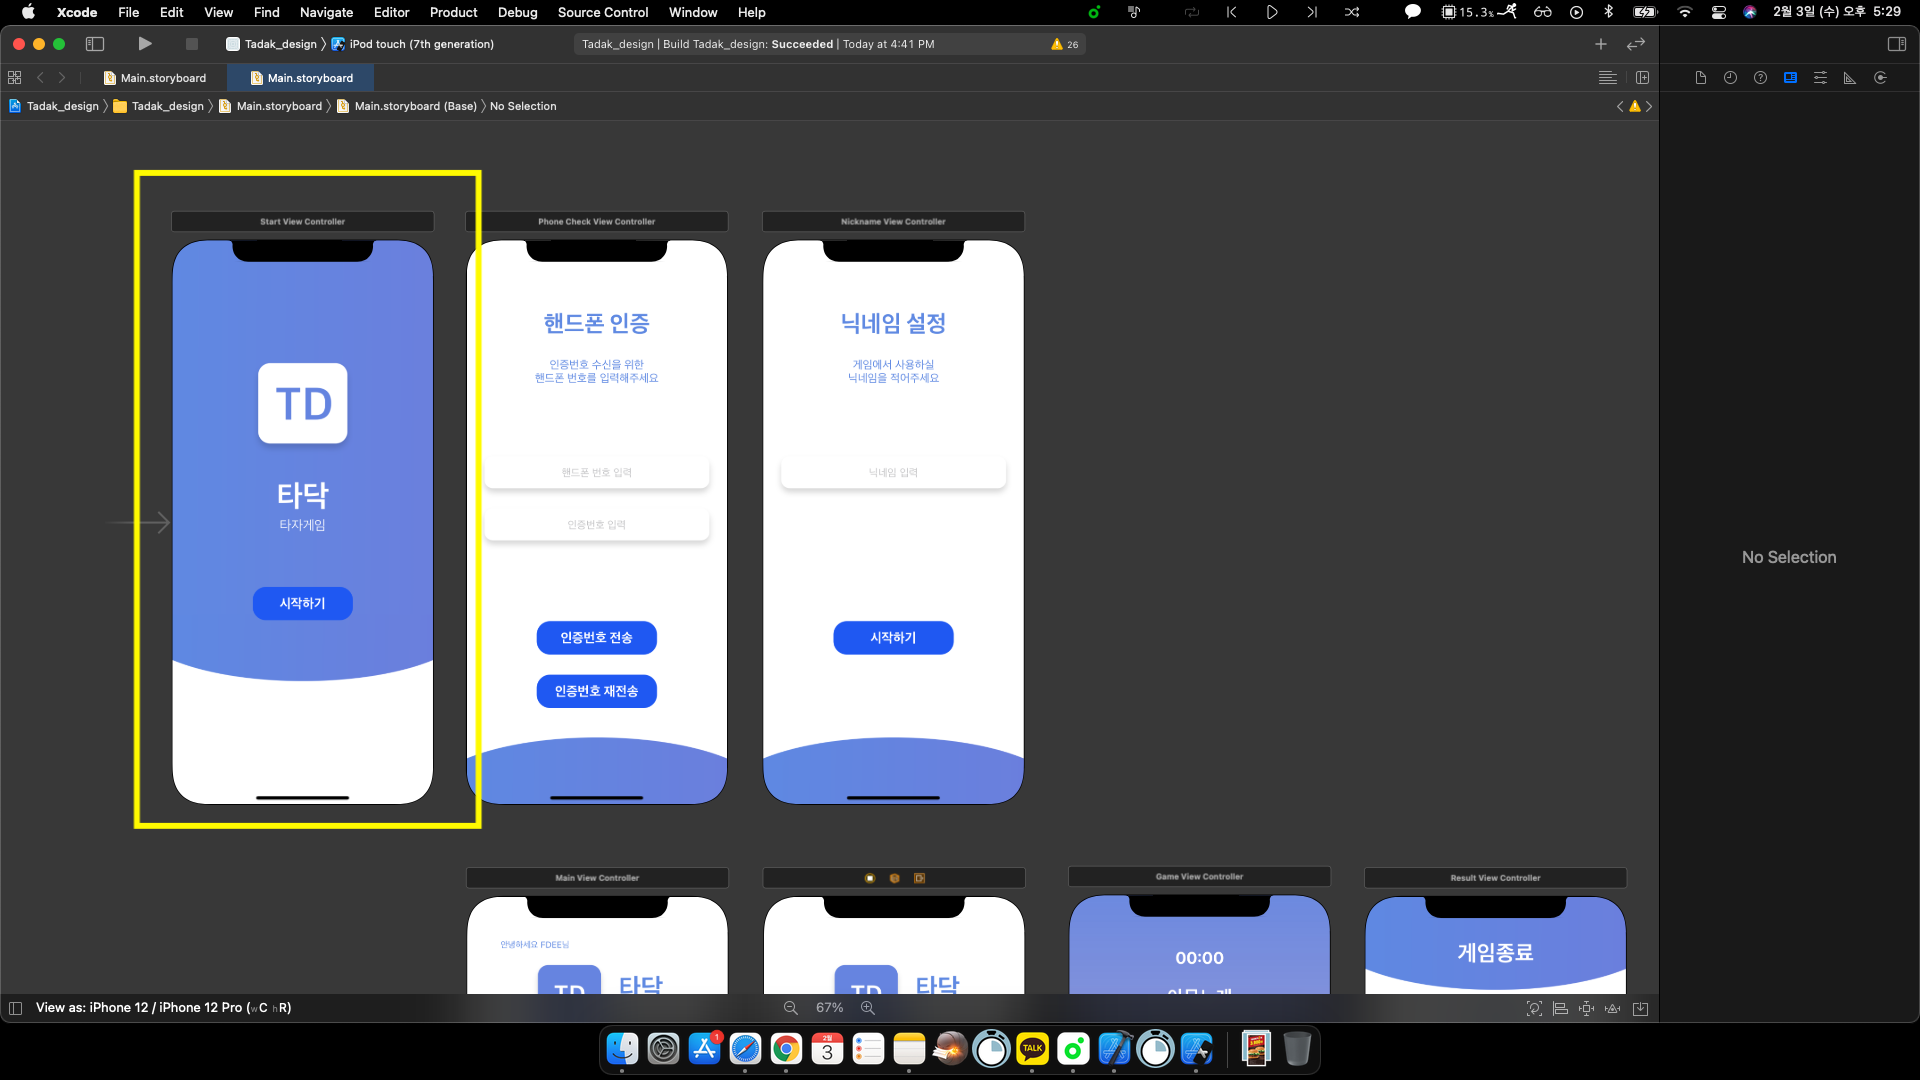Open the Connections inspector

pyautogui.click(x=1880, y=78)
